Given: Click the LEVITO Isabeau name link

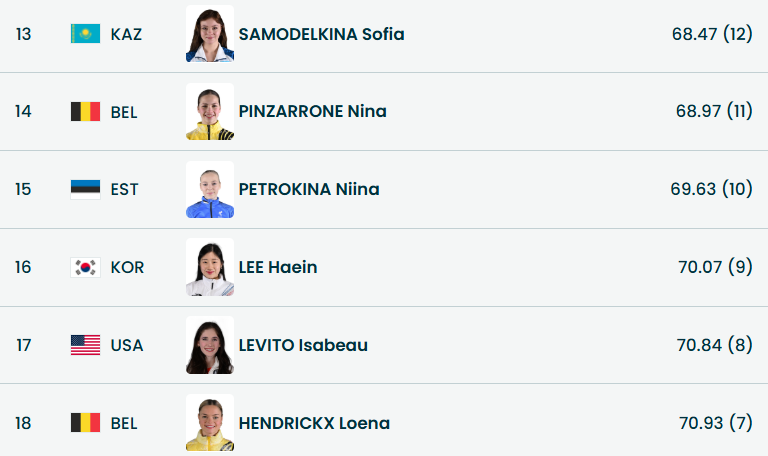Looking at the screenshot, I should point(303,345).
